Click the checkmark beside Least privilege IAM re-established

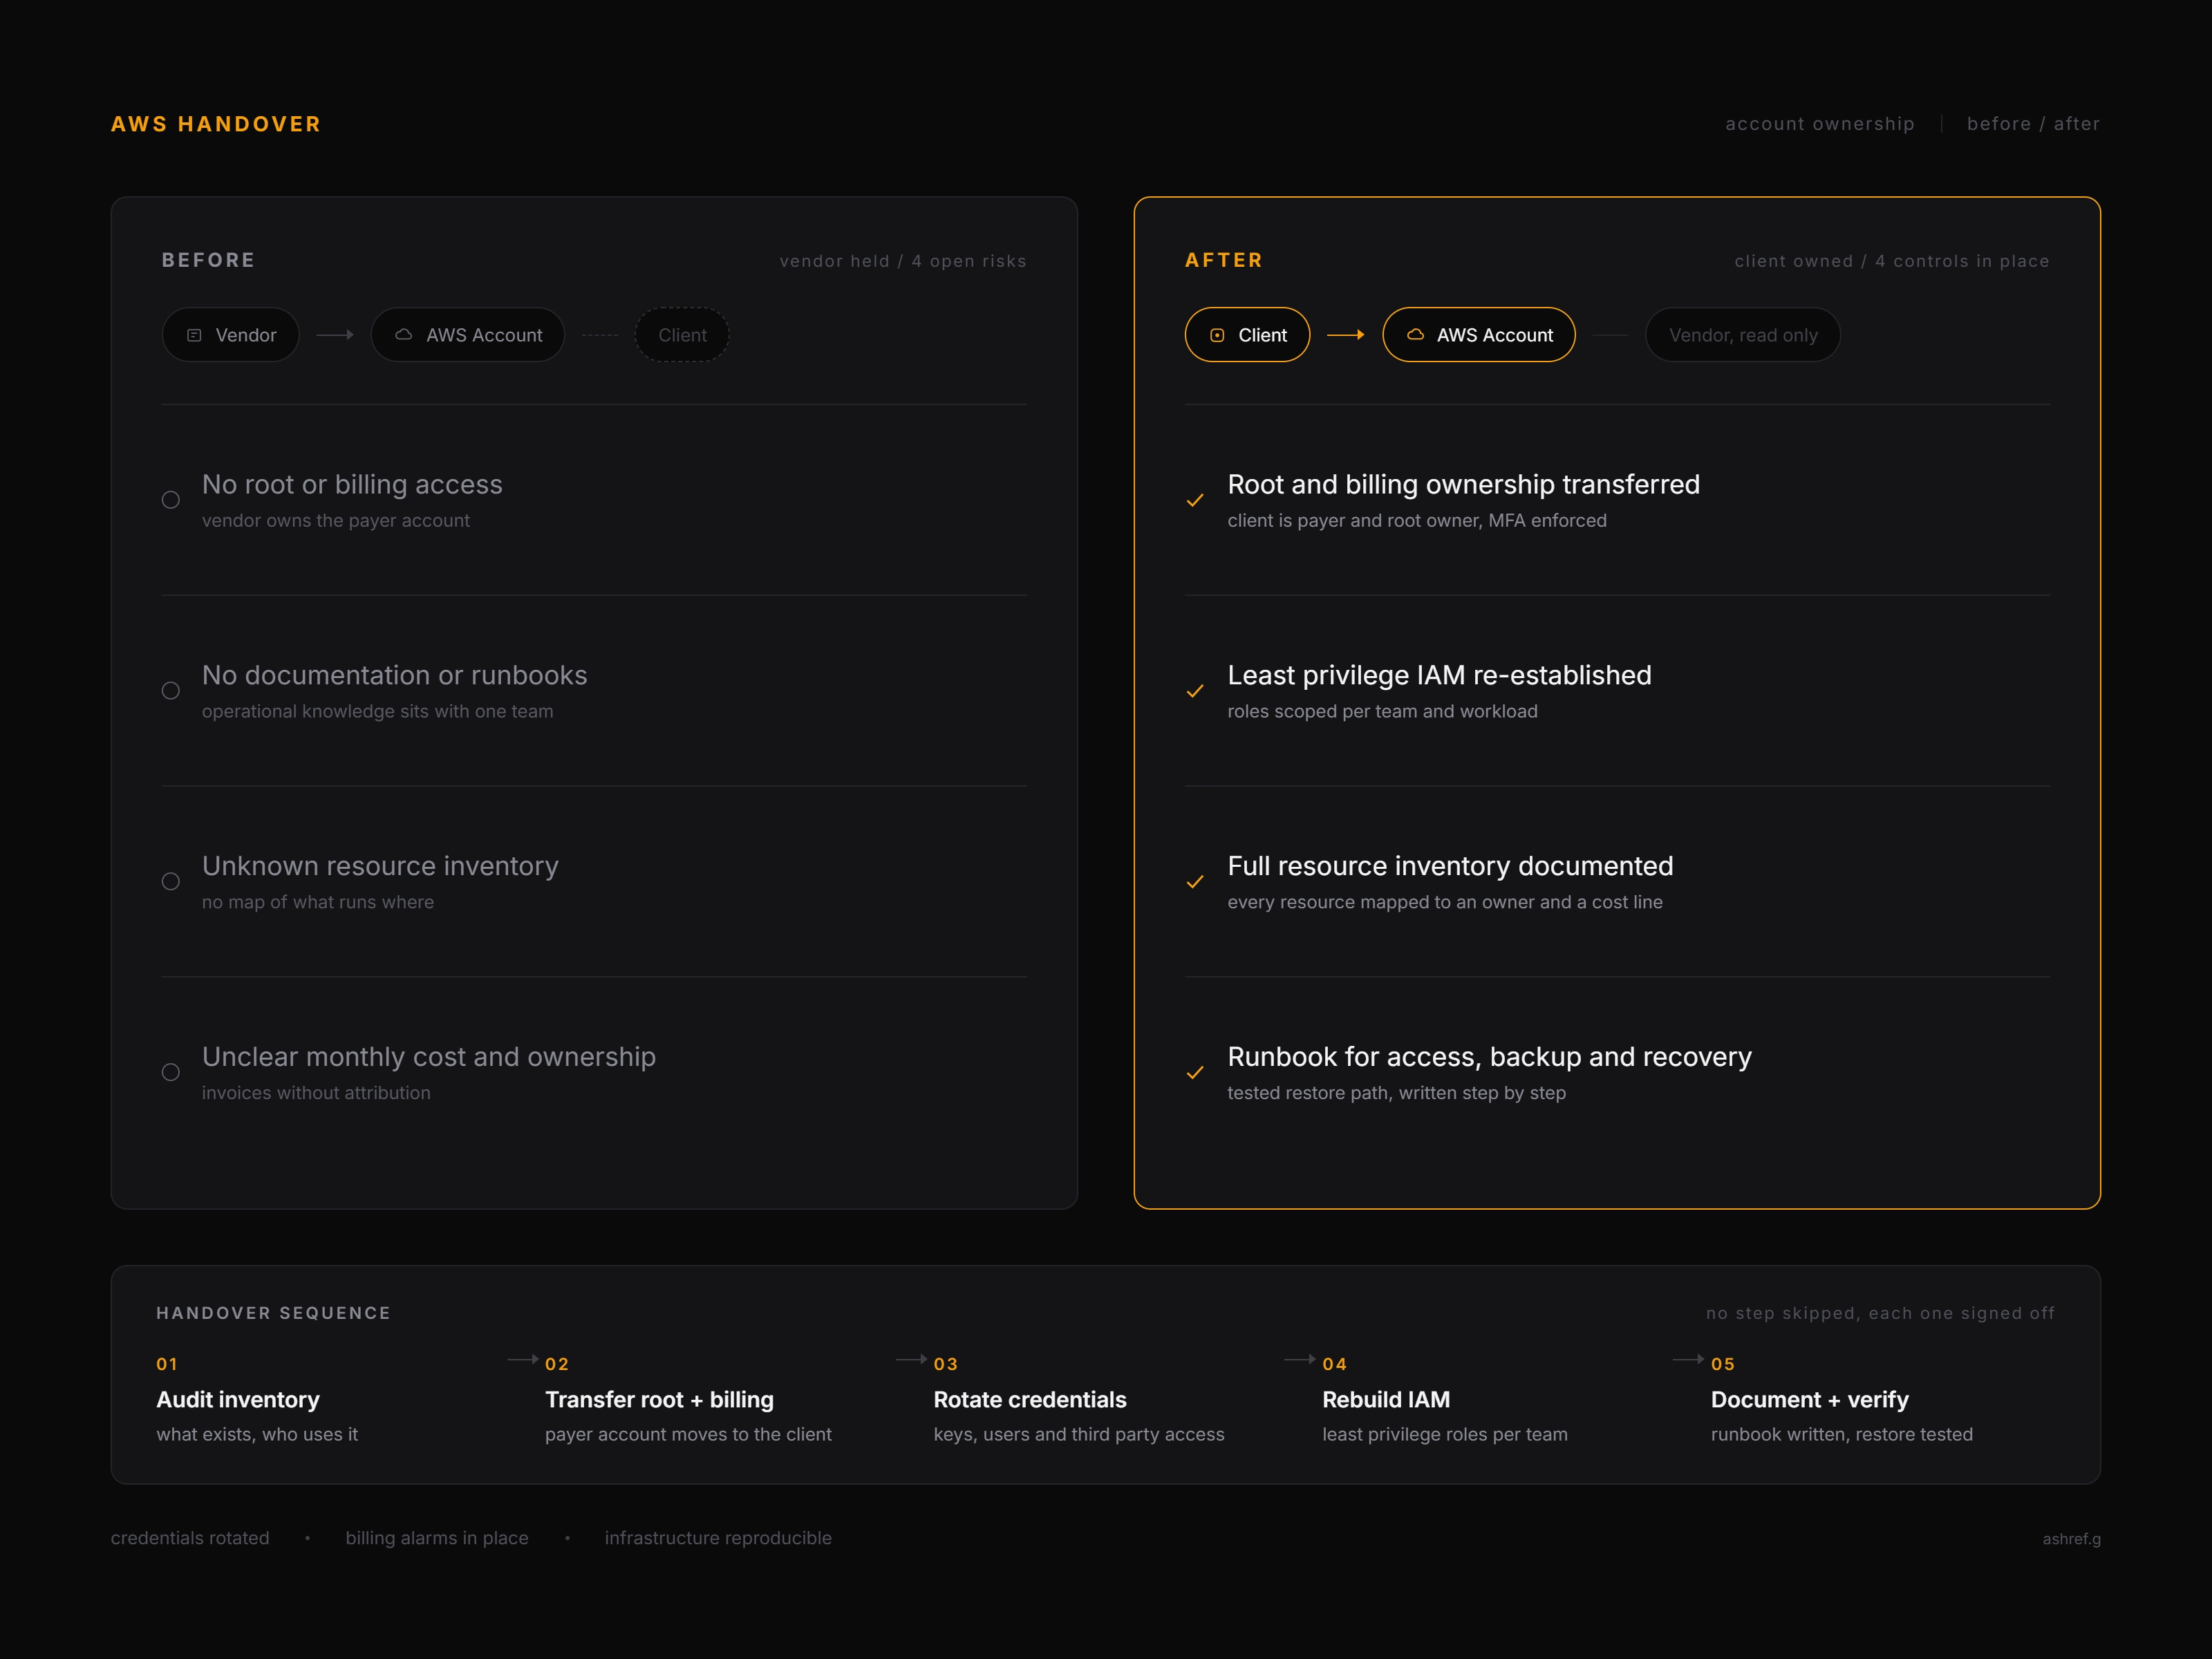[x=1195, y=691]
